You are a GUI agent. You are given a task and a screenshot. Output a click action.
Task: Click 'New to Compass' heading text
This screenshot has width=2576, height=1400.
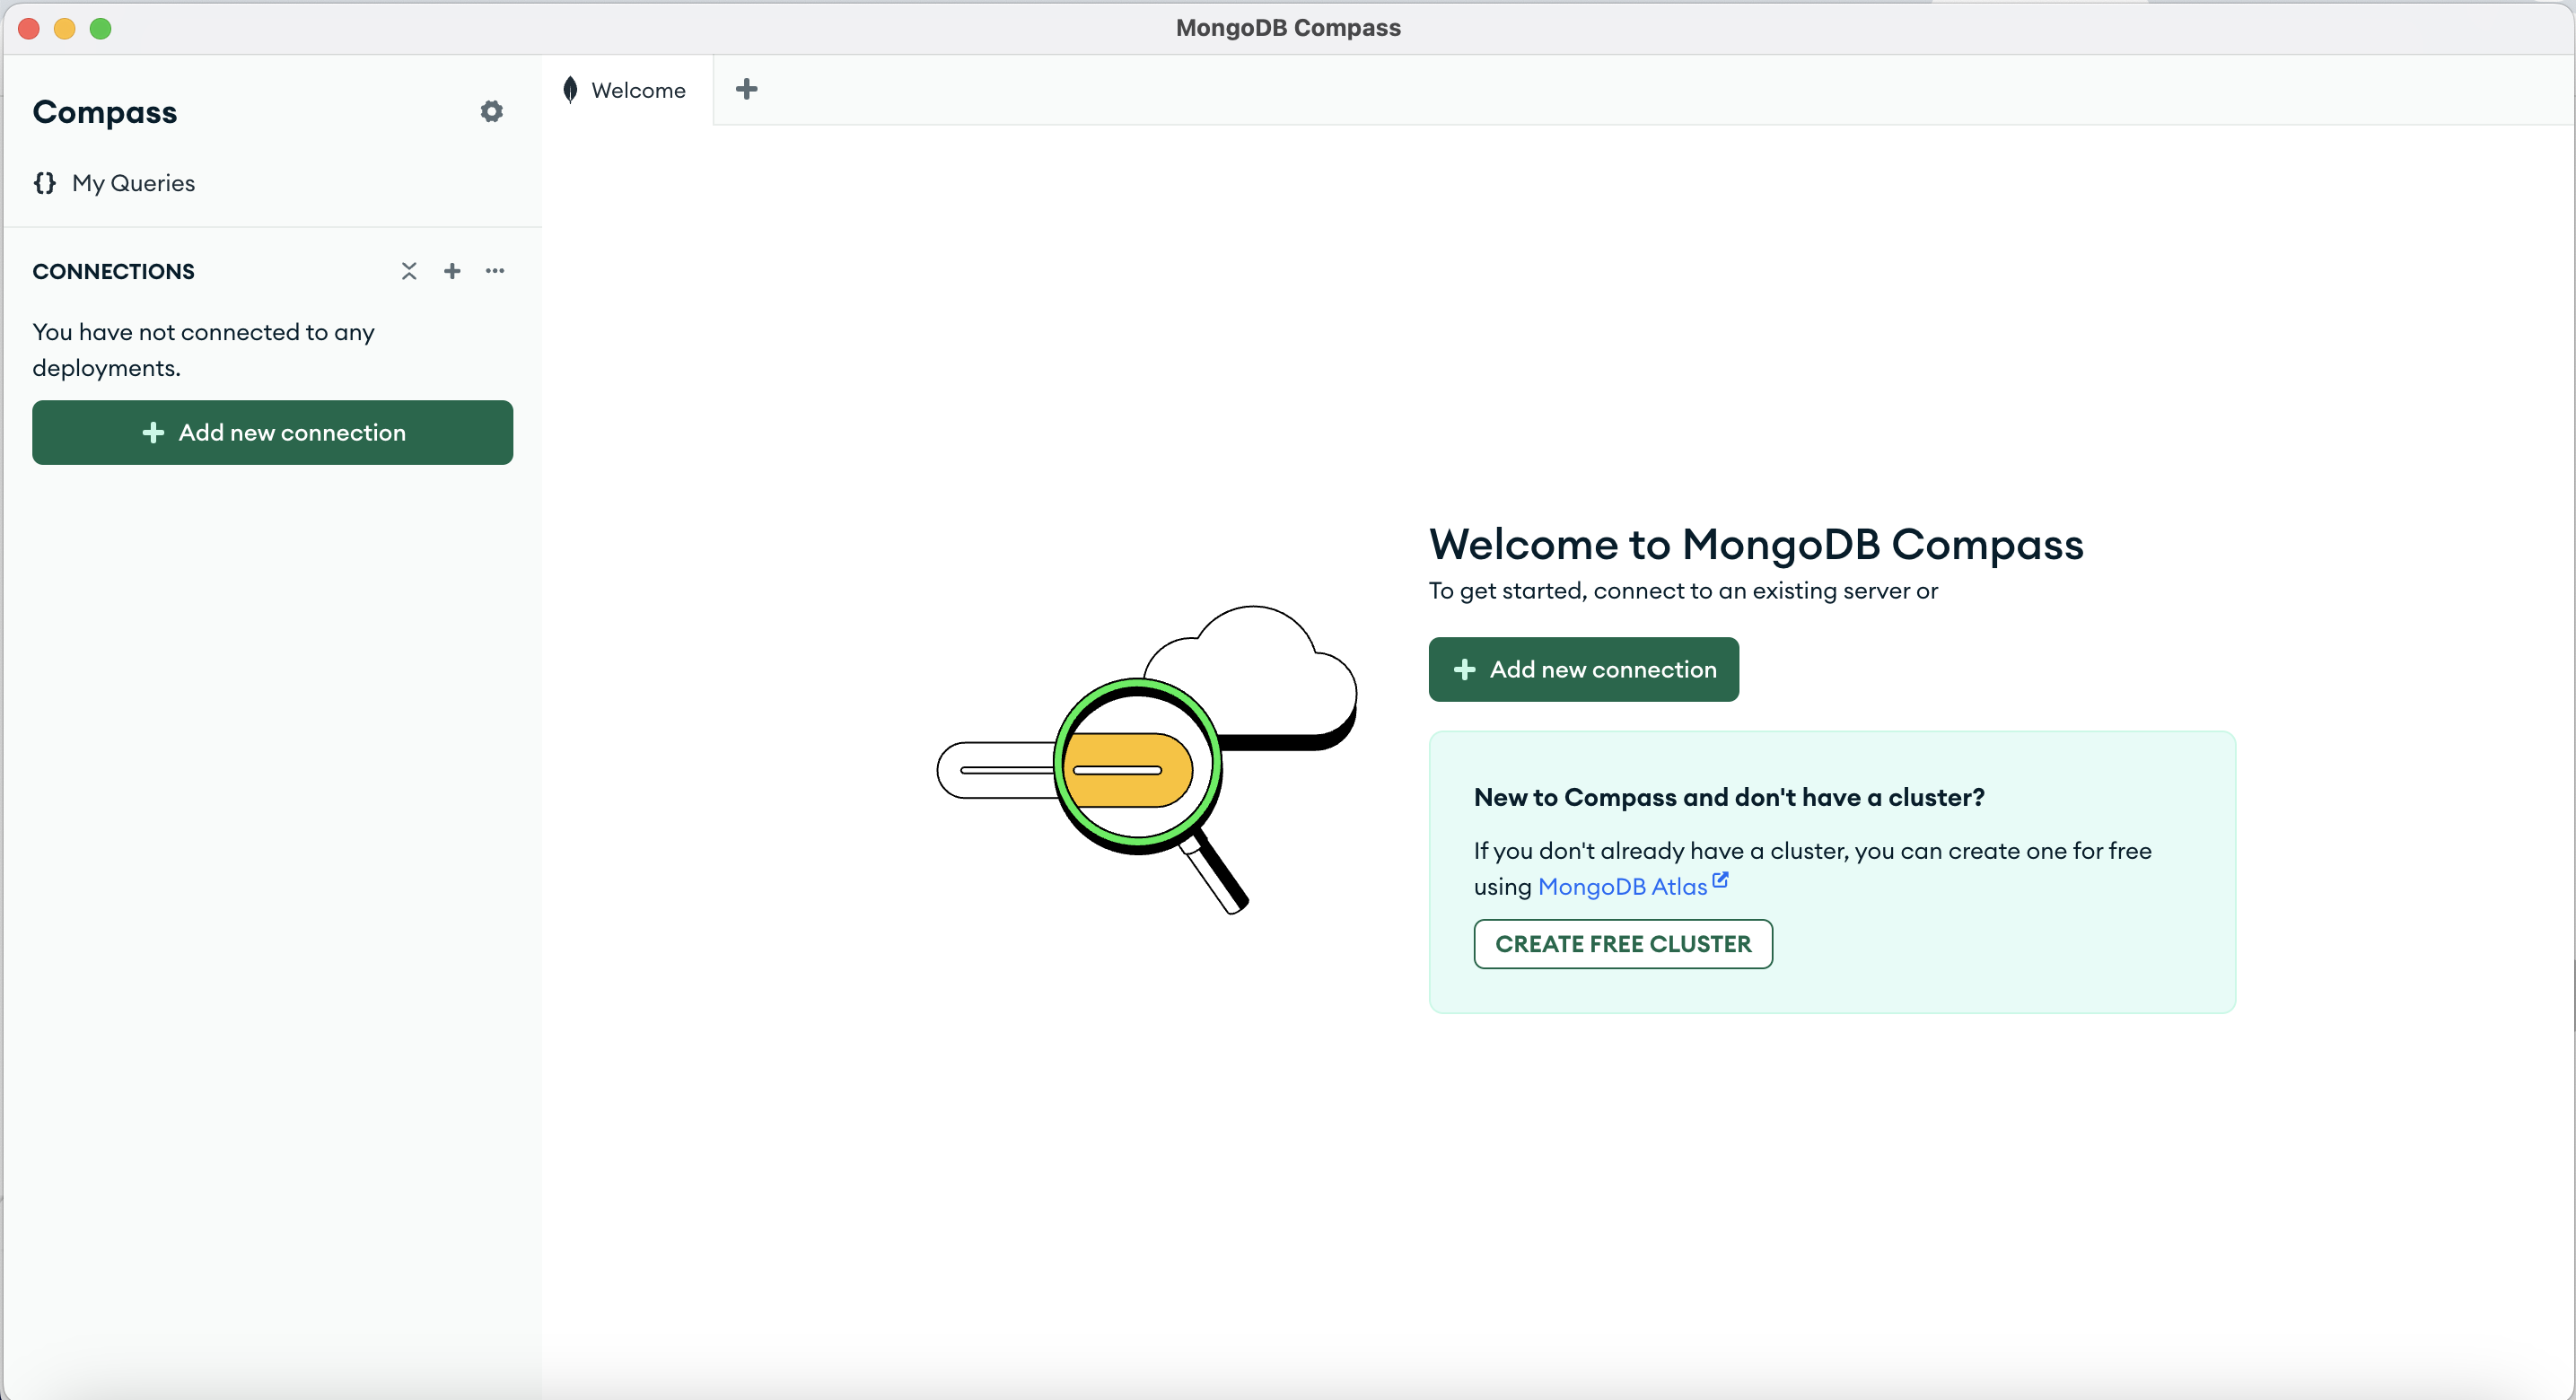[x=1729, y=797]
